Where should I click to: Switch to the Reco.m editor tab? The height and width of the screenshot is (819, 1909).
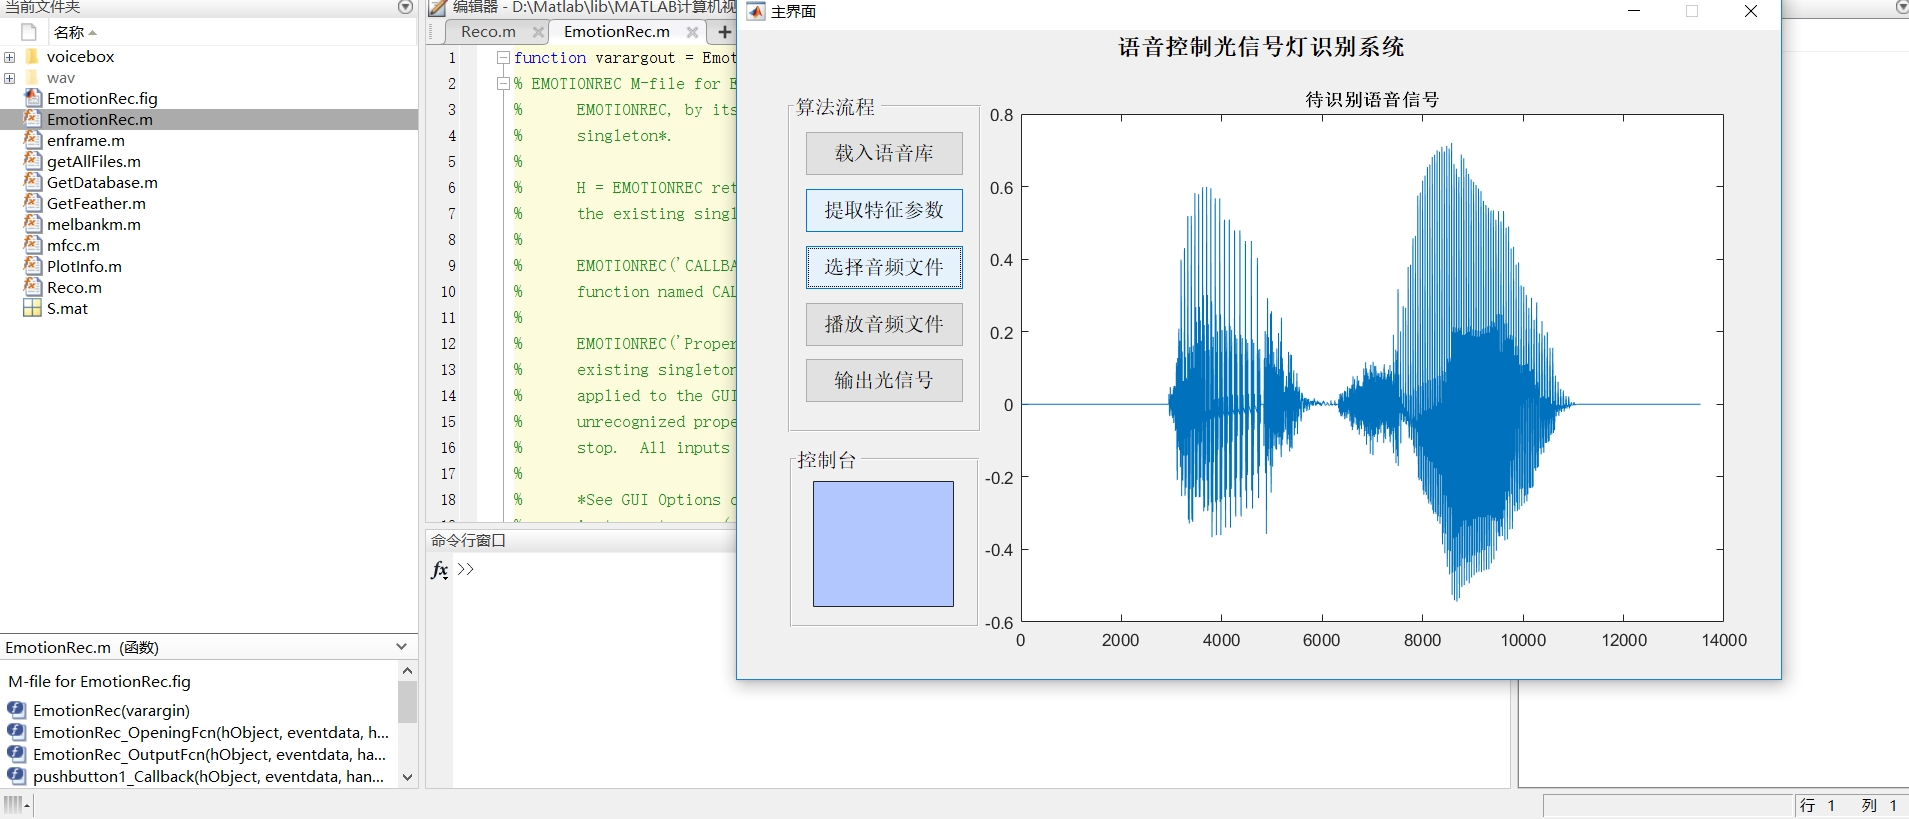[488, 32]
